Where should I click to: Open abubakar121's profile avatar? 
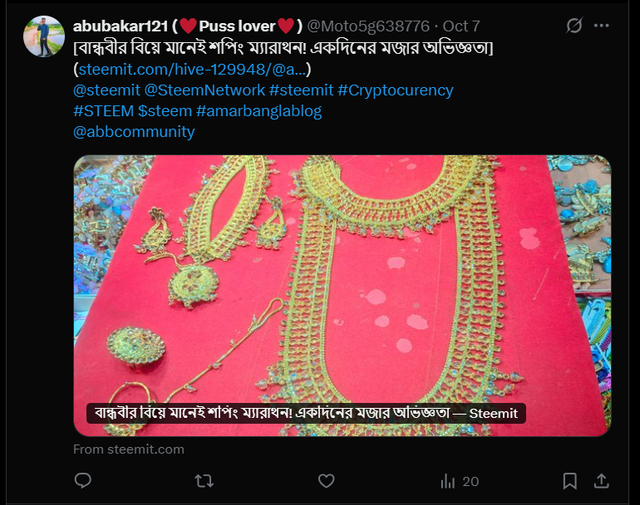[44, 37]
